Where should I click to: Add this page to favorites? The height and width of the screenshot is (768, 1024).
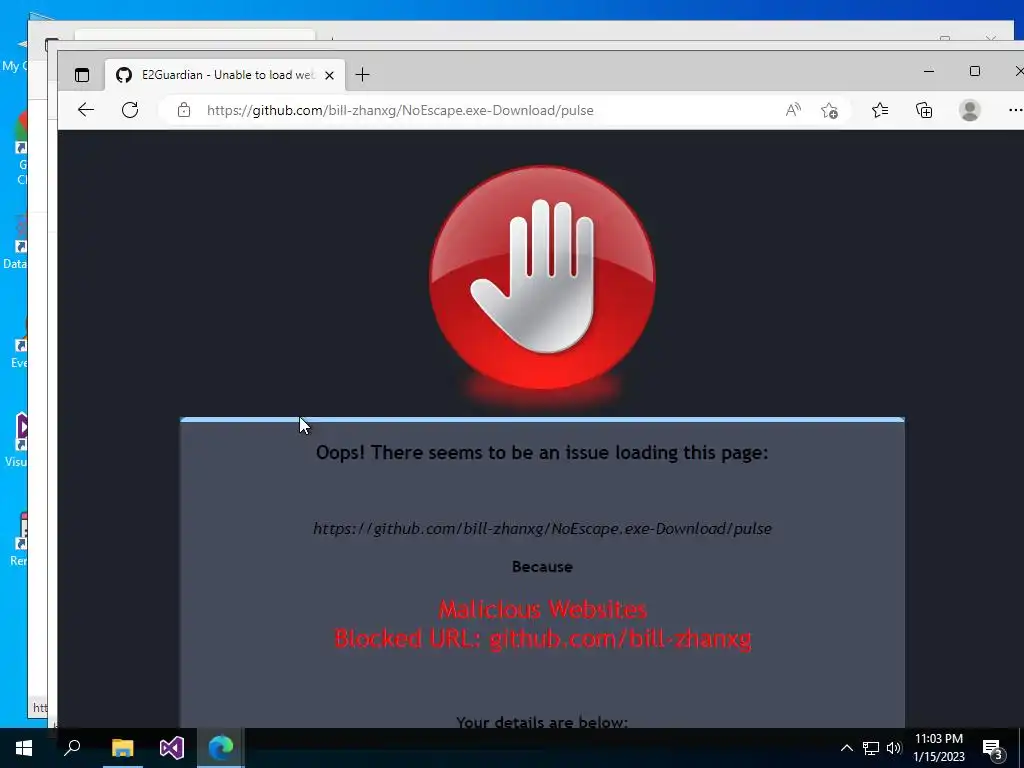(x=829, y=110)
